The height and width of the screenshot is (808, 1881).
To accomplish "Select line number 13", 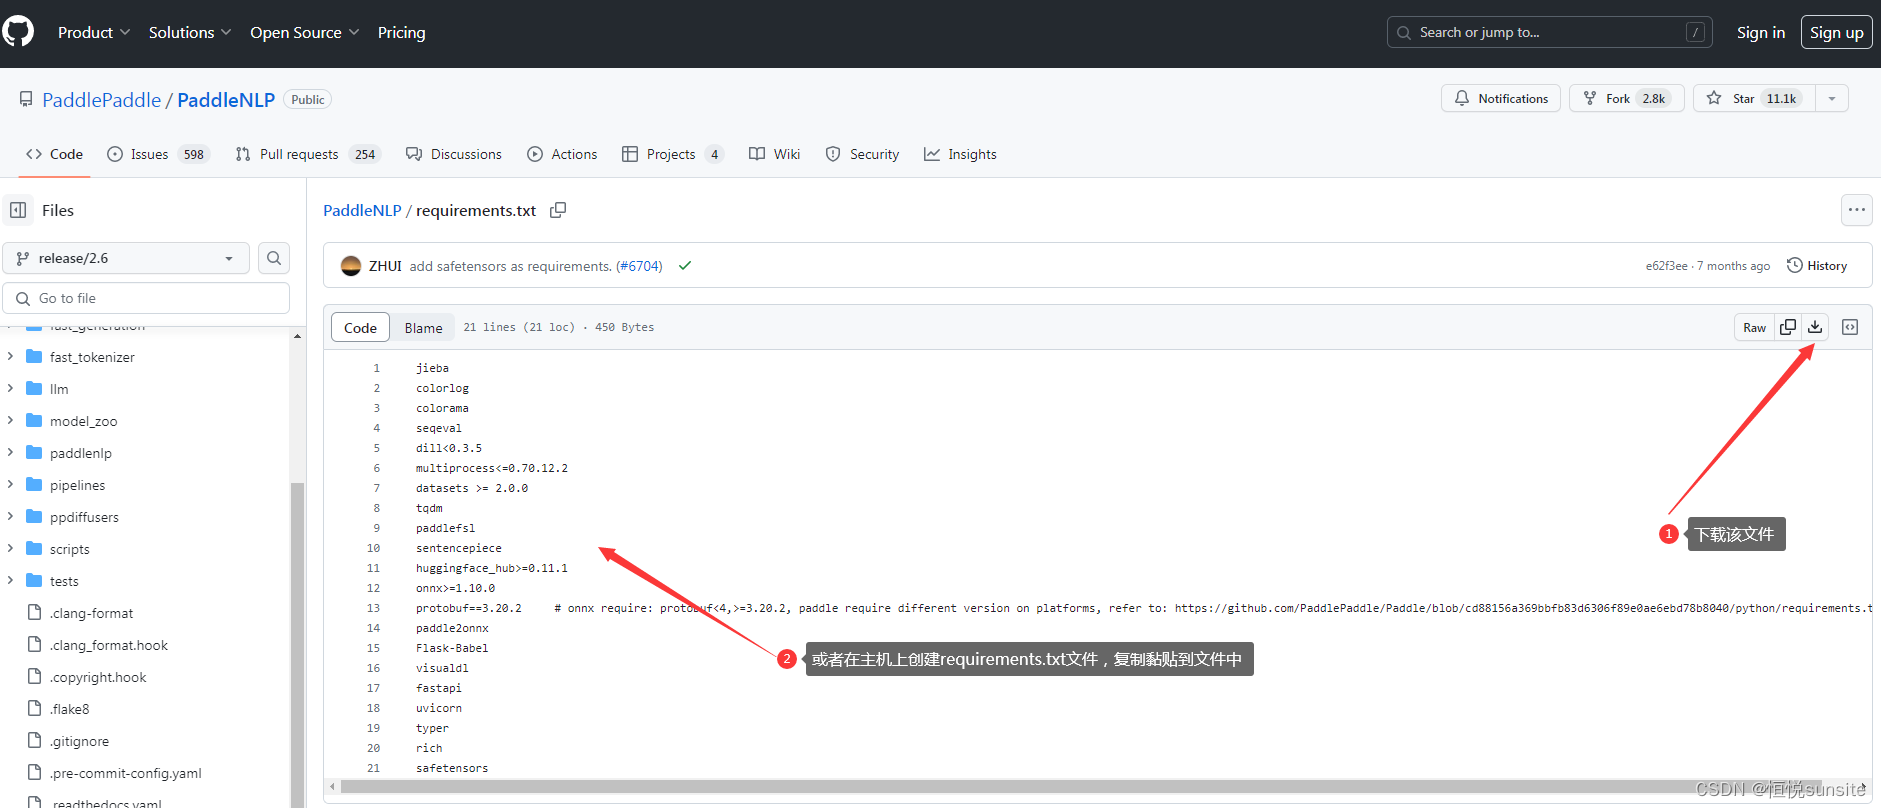I will 373,608.
